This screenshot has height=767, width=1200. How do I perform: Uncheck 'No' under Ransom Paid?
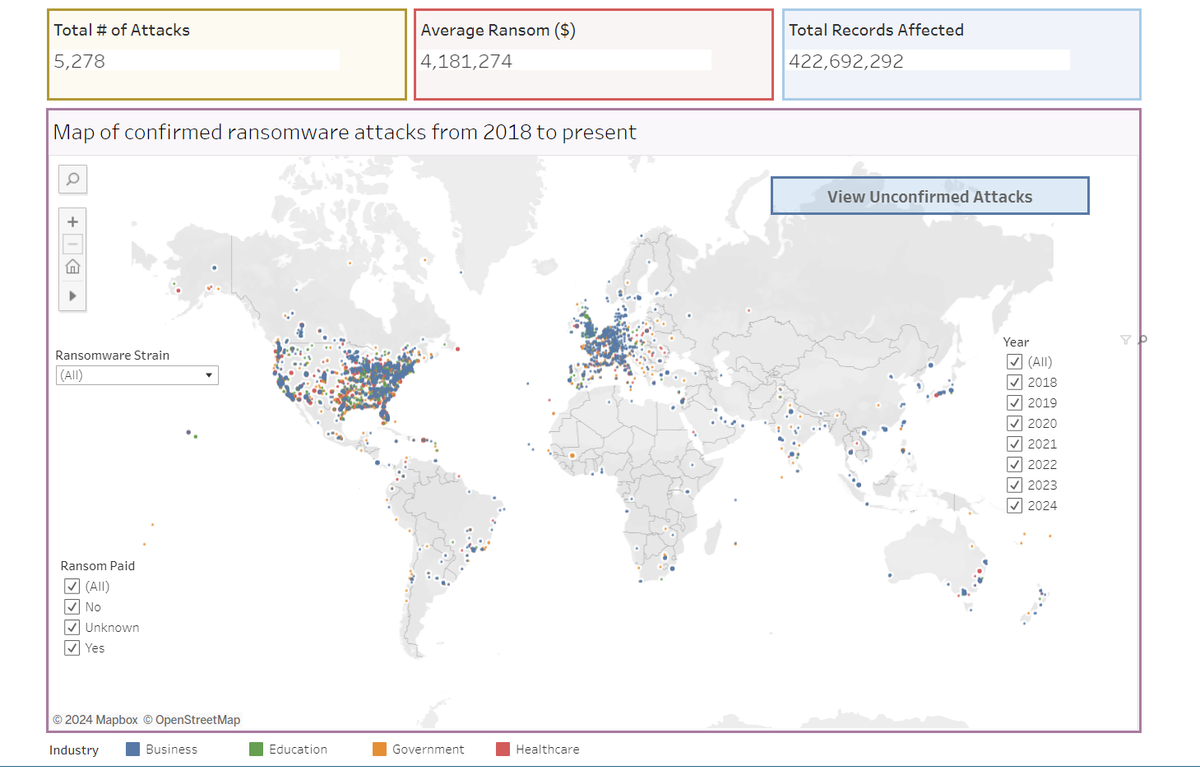[x=71, y=606]
